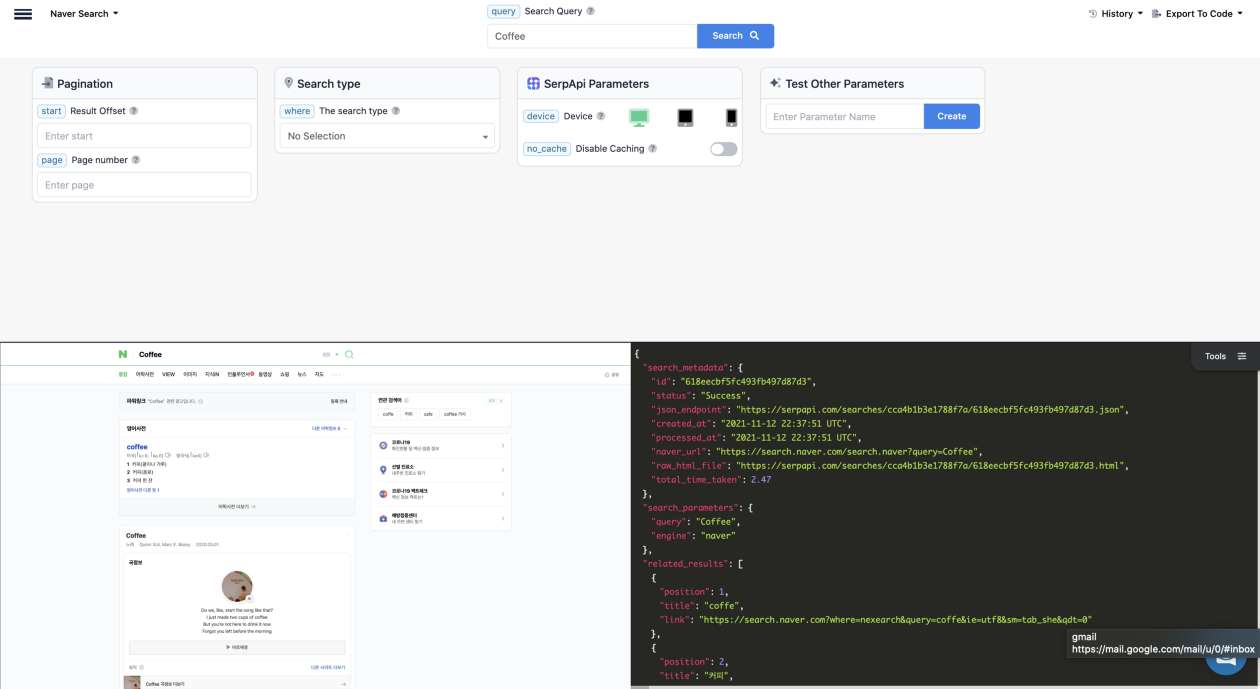The height and width of the screenshot is (689, 1260).
Task: Click the green Naver N logo
Action: (122, 354)
